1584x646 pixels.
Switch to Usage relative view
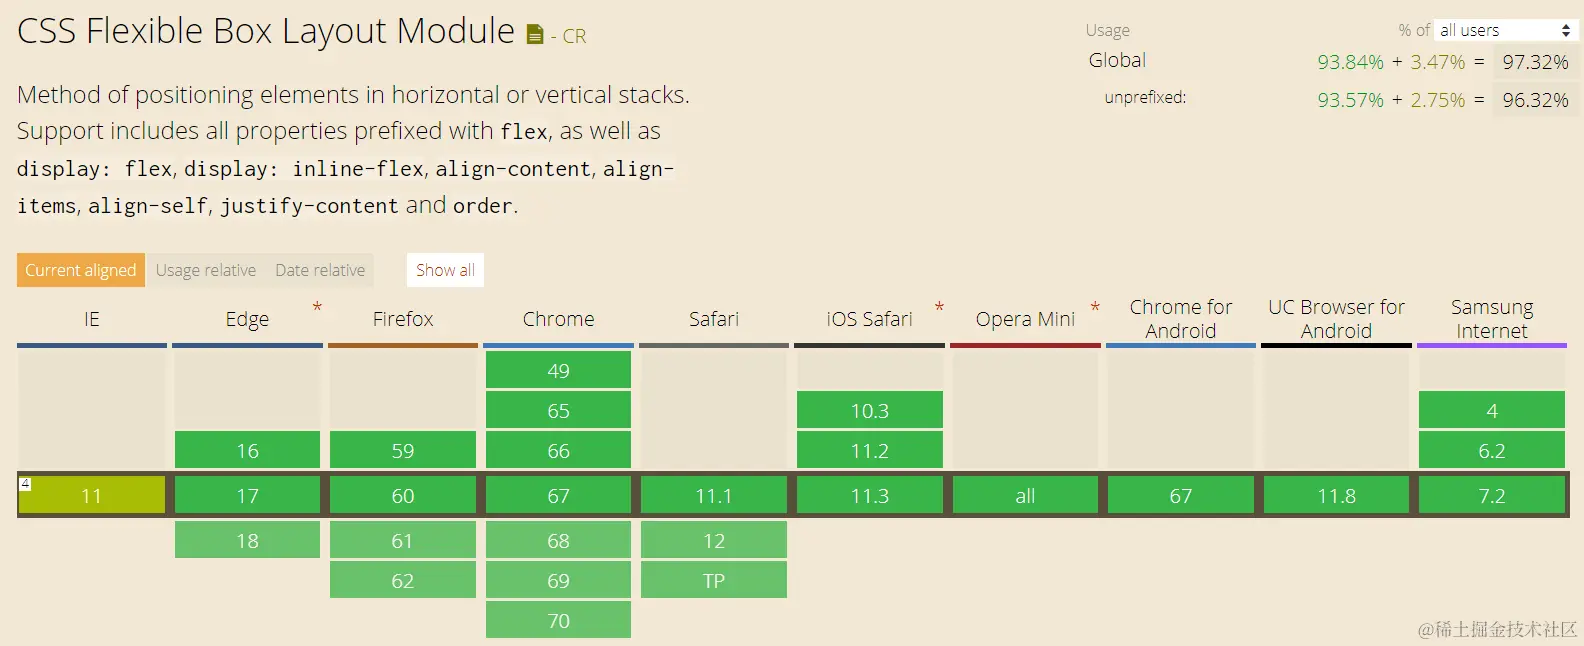click(206, 270)
